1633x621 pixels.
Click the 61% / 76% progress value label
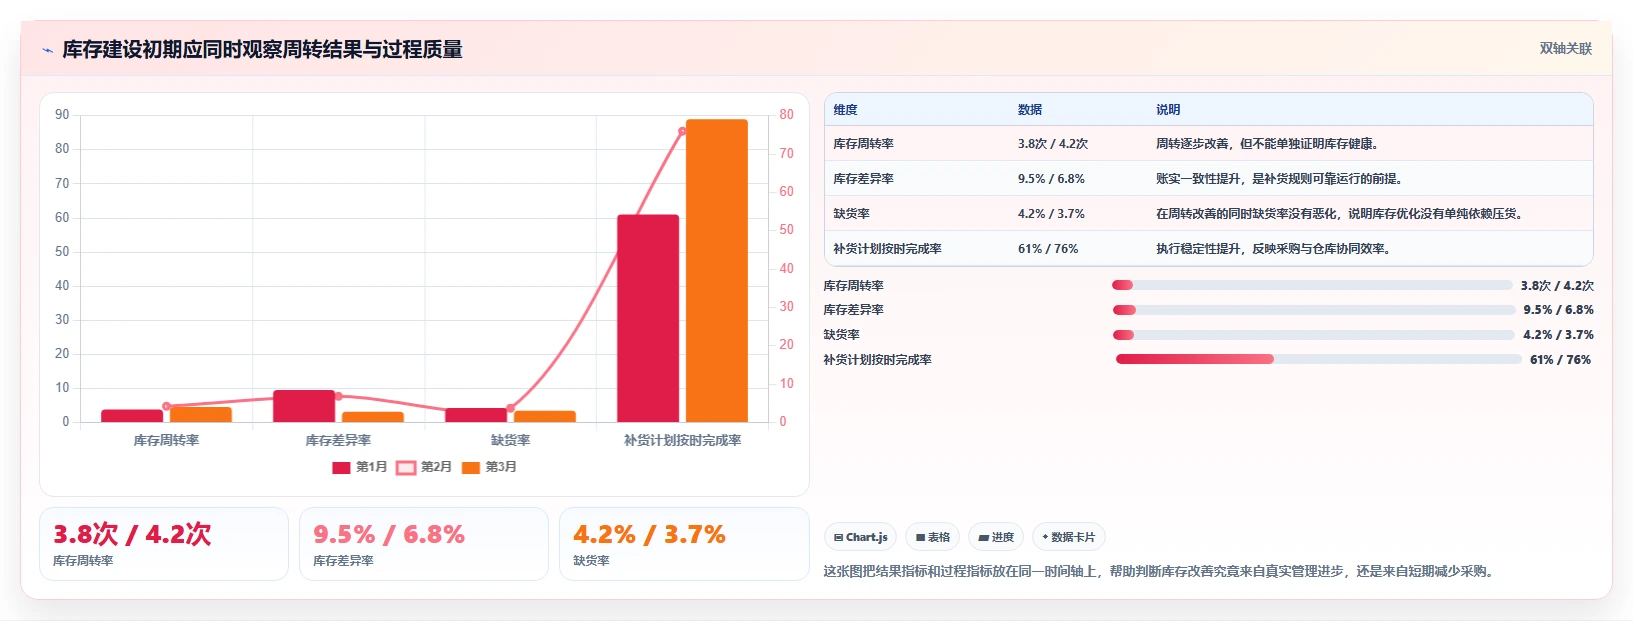click(1560, 360)
